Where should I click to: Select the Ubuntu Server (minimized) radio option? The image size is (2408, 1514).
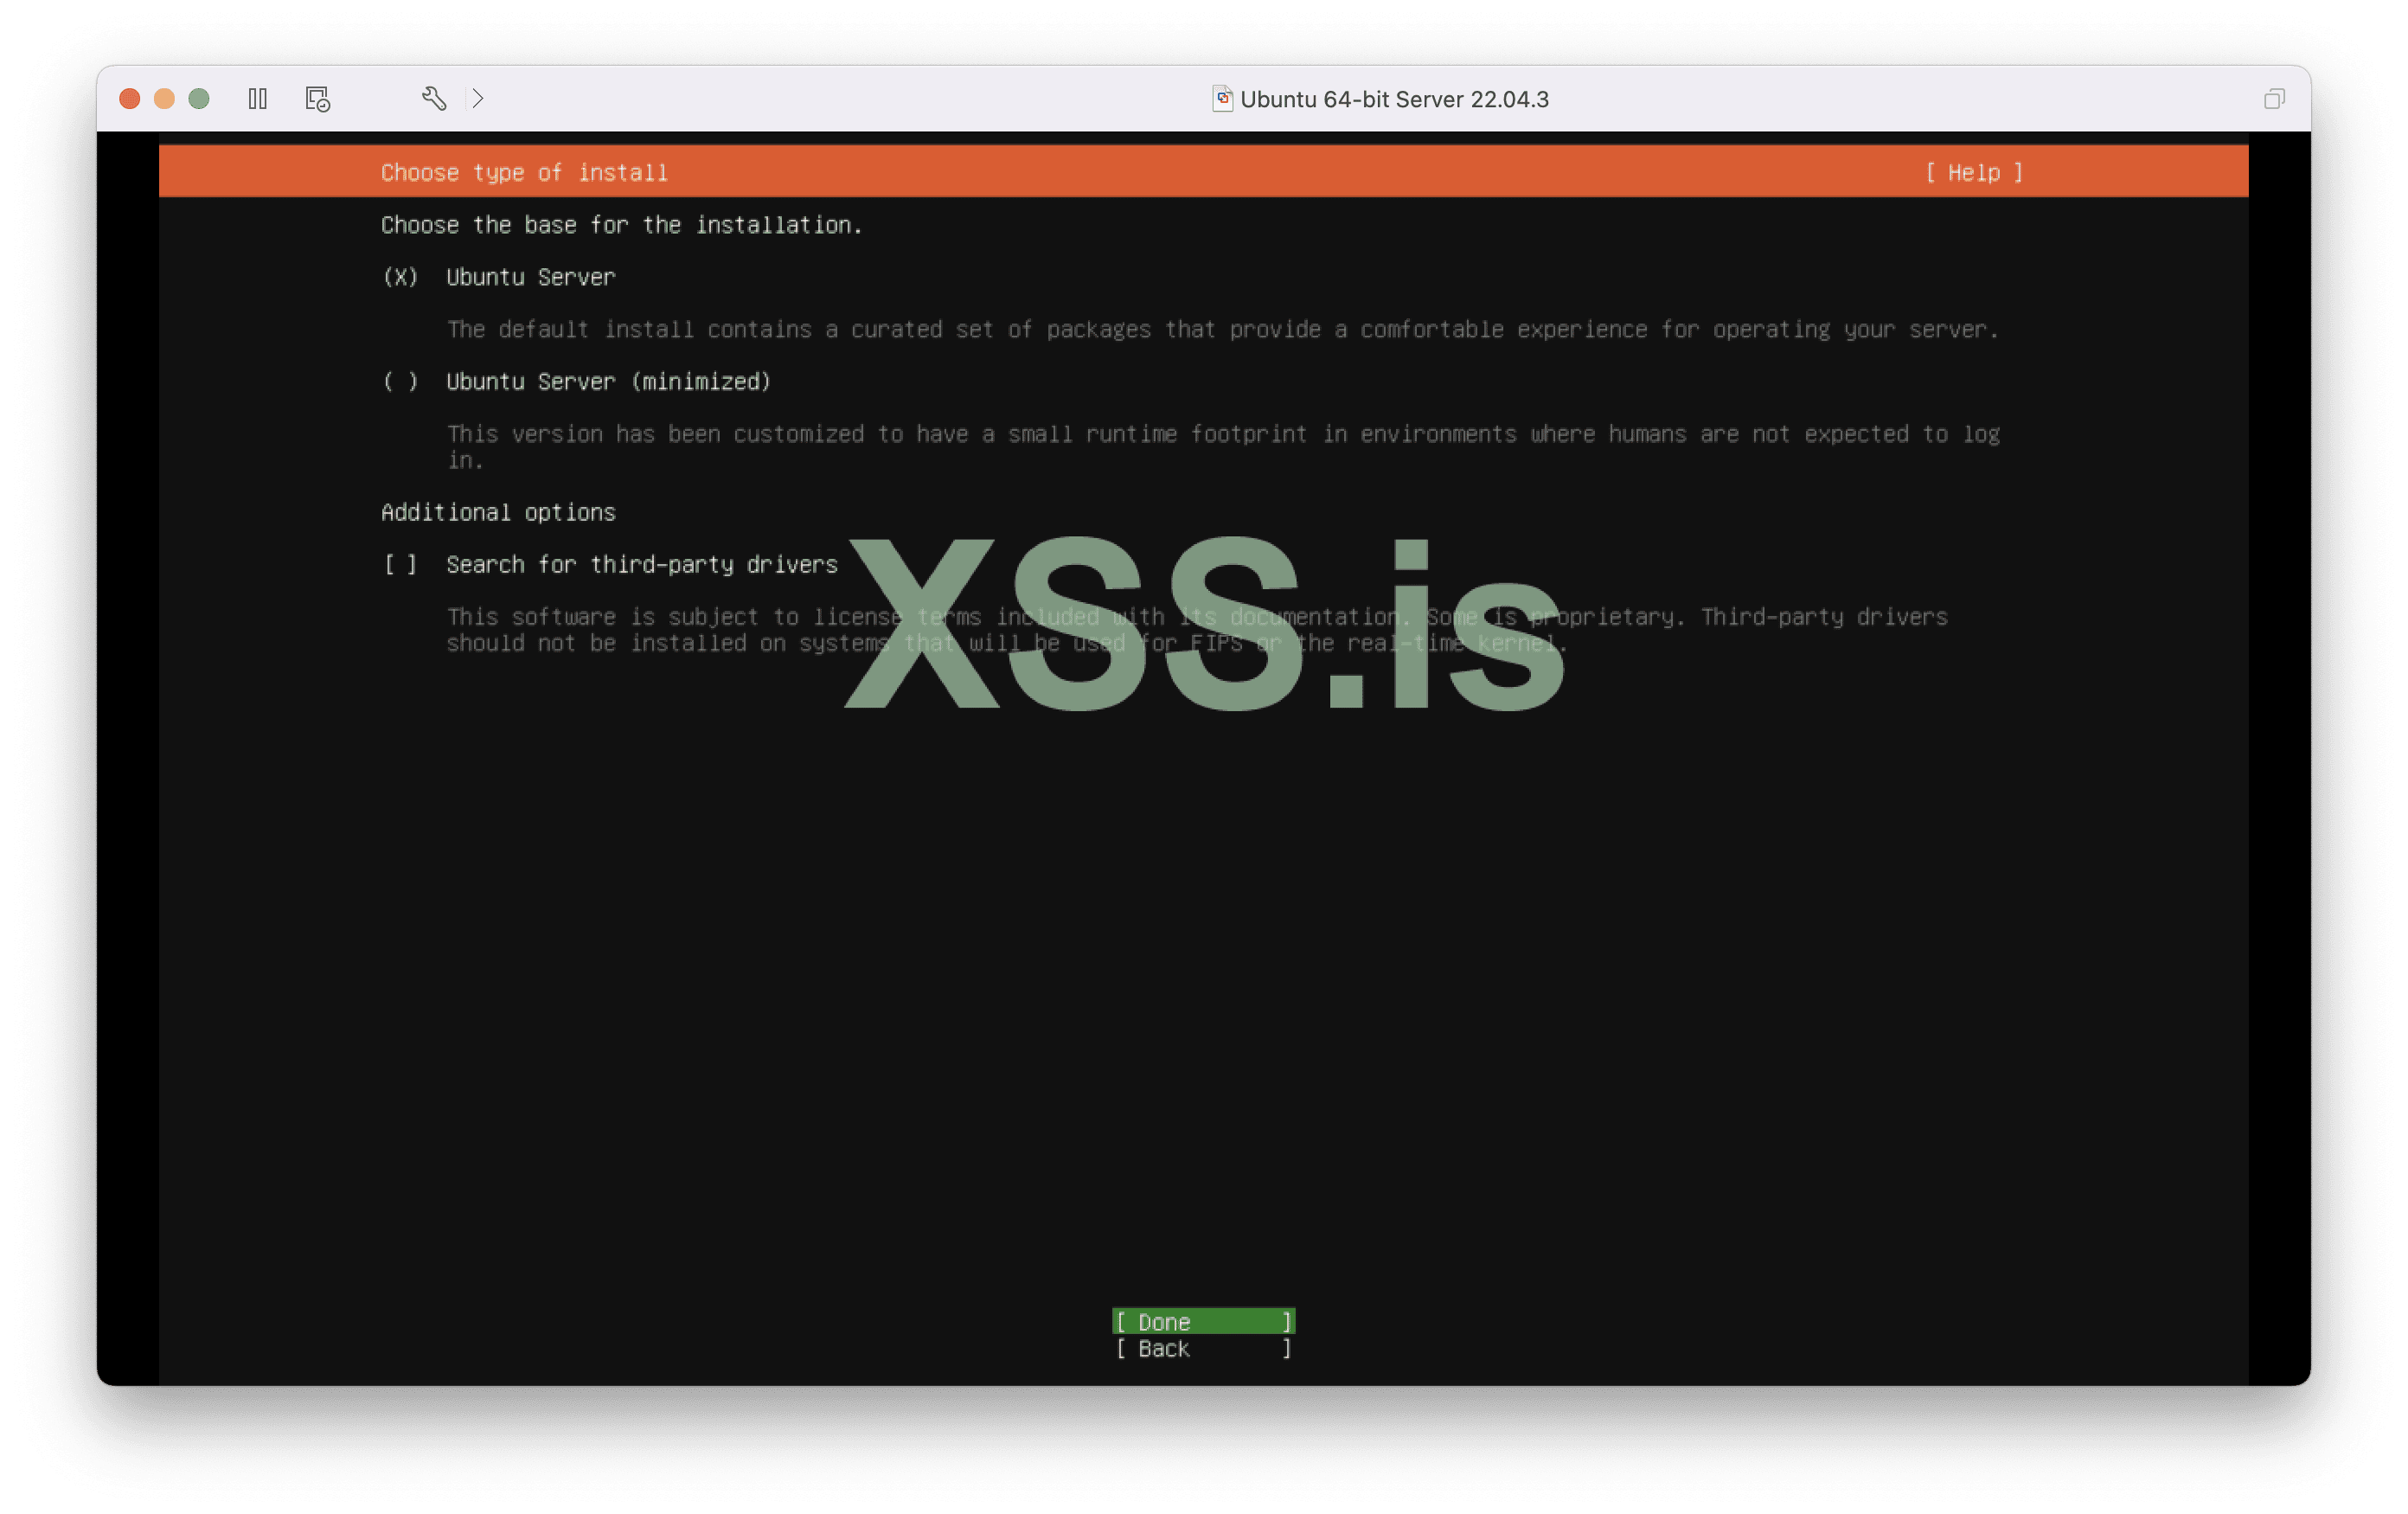[x=400, y=382]
